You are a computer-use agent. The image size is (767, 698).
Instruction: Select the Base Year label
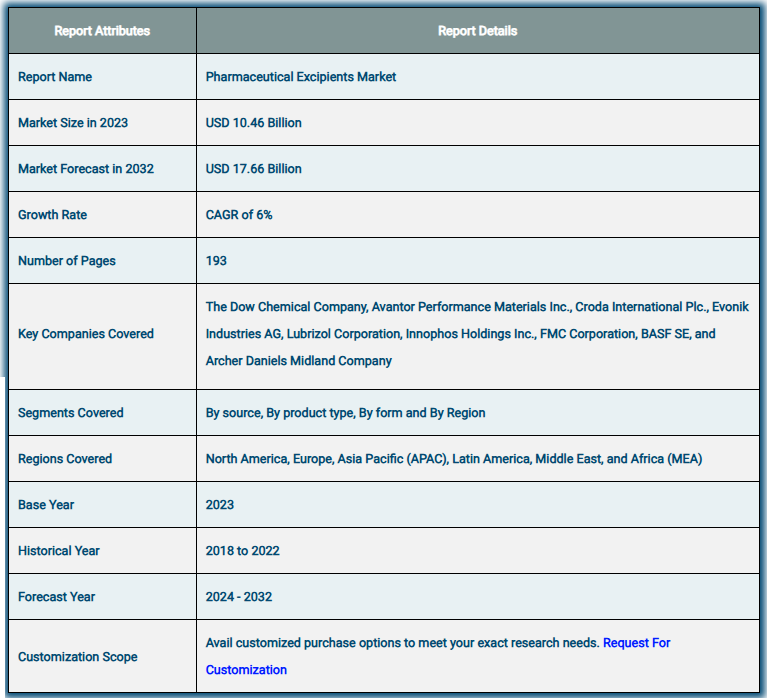(x=46, y=505)
